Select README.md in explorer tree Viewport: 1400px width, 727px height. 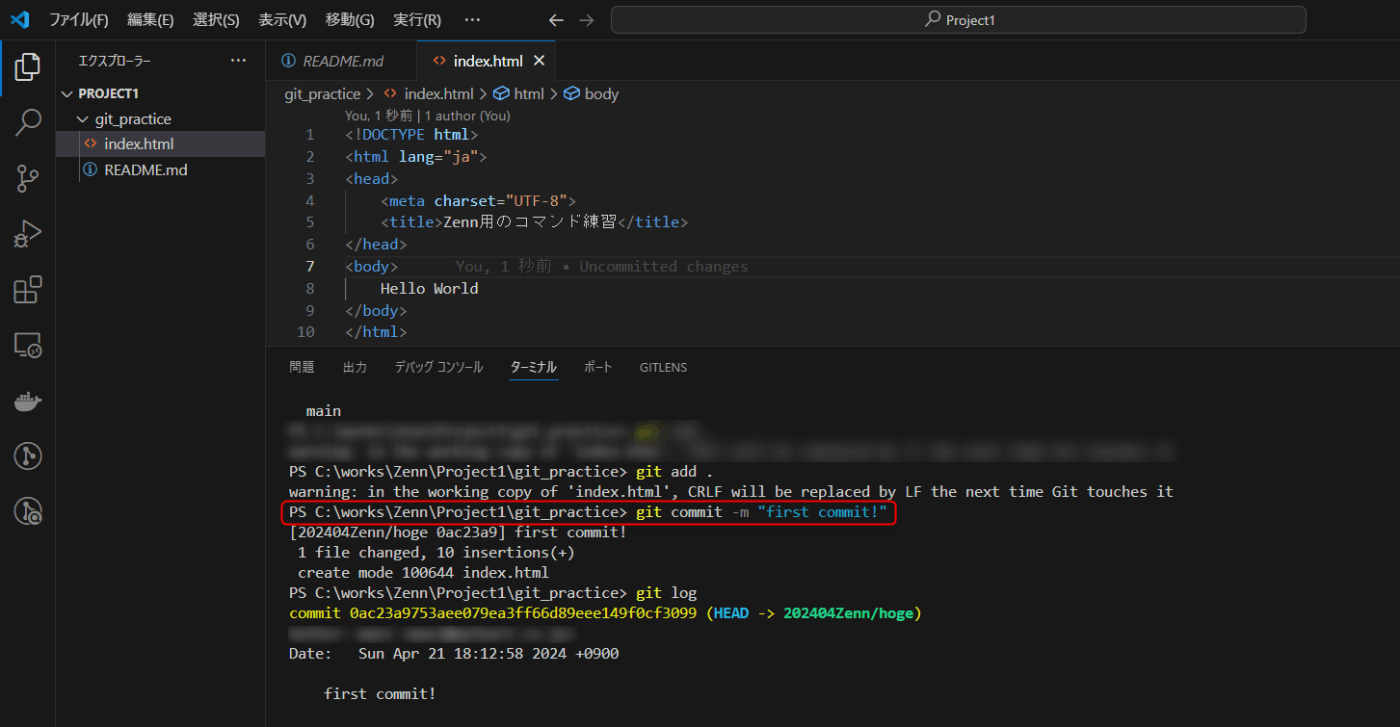pos(160,170)
